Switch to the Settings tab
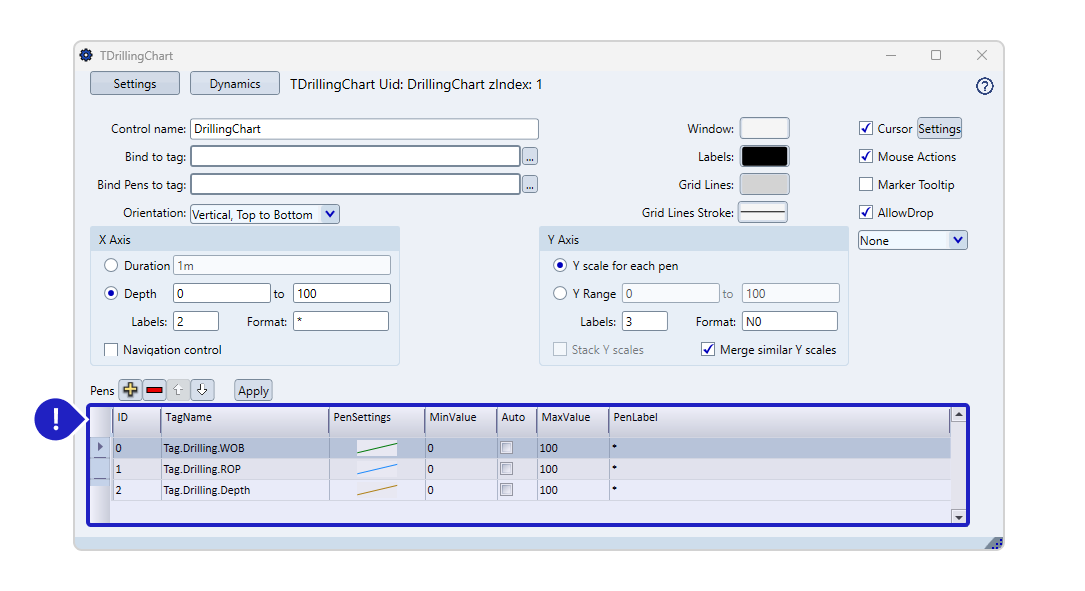This screenshot has width=1085, height=591. pos(135,84)
